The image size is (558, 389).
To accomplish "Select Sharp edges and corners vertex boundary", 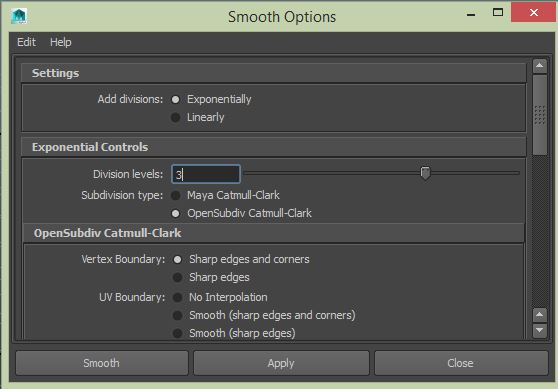I will point(177,259).
